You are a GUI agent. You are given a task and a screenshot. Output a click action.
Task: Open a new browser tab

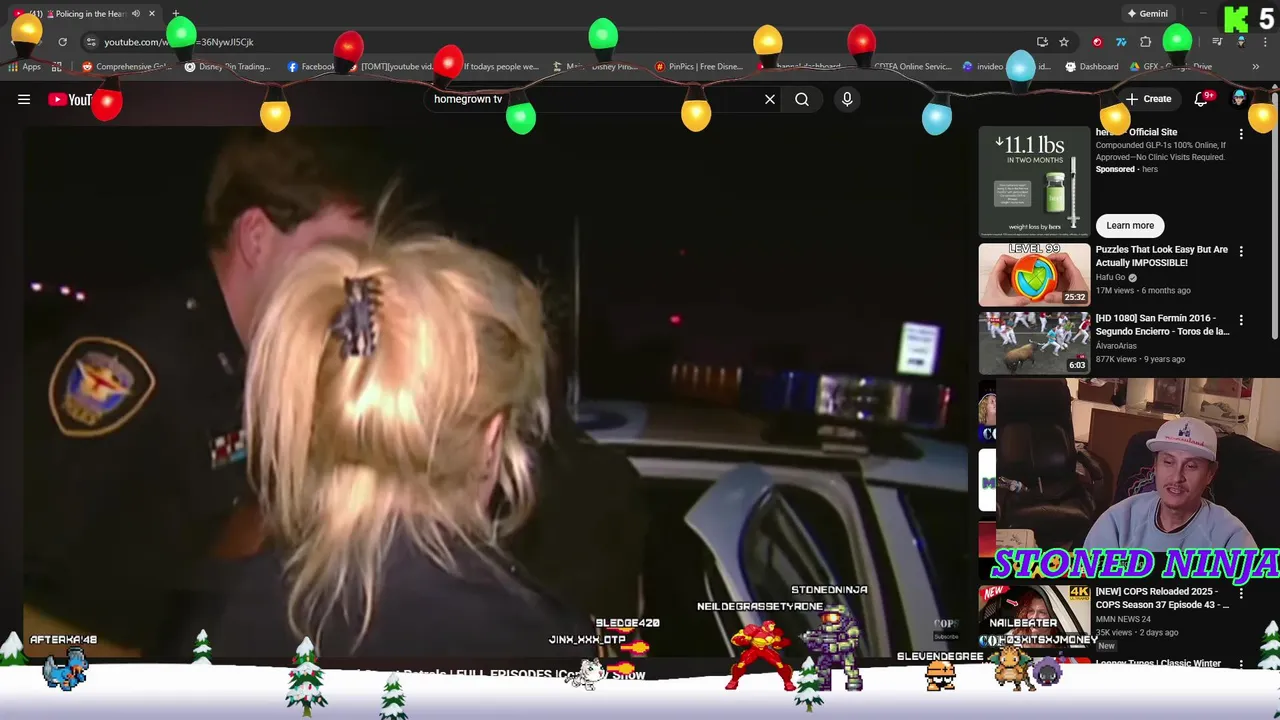pos(176,14)
